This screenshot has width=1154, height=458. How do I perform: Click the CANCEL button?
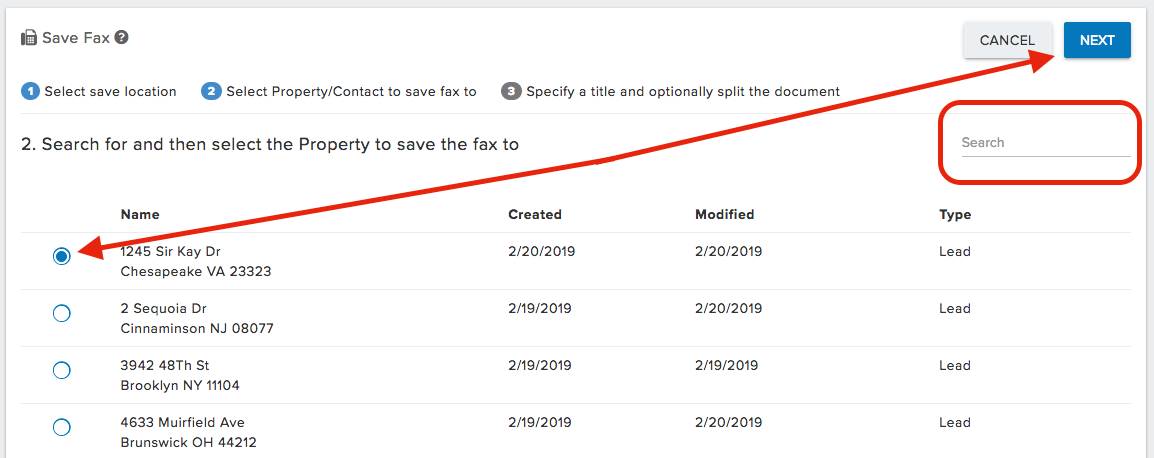coord(1008,40)
